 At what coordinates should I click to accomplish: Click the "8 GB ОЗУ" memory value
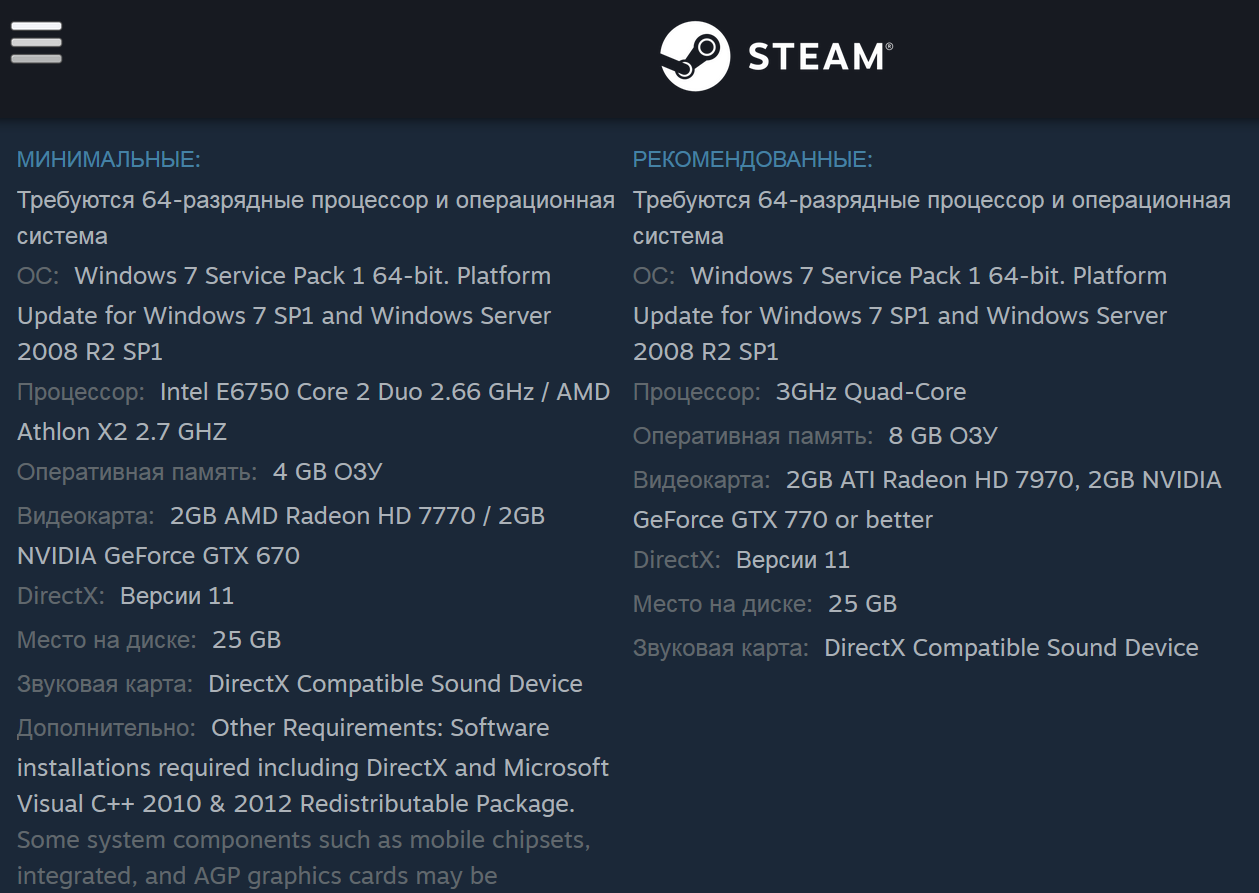point(942,436)
